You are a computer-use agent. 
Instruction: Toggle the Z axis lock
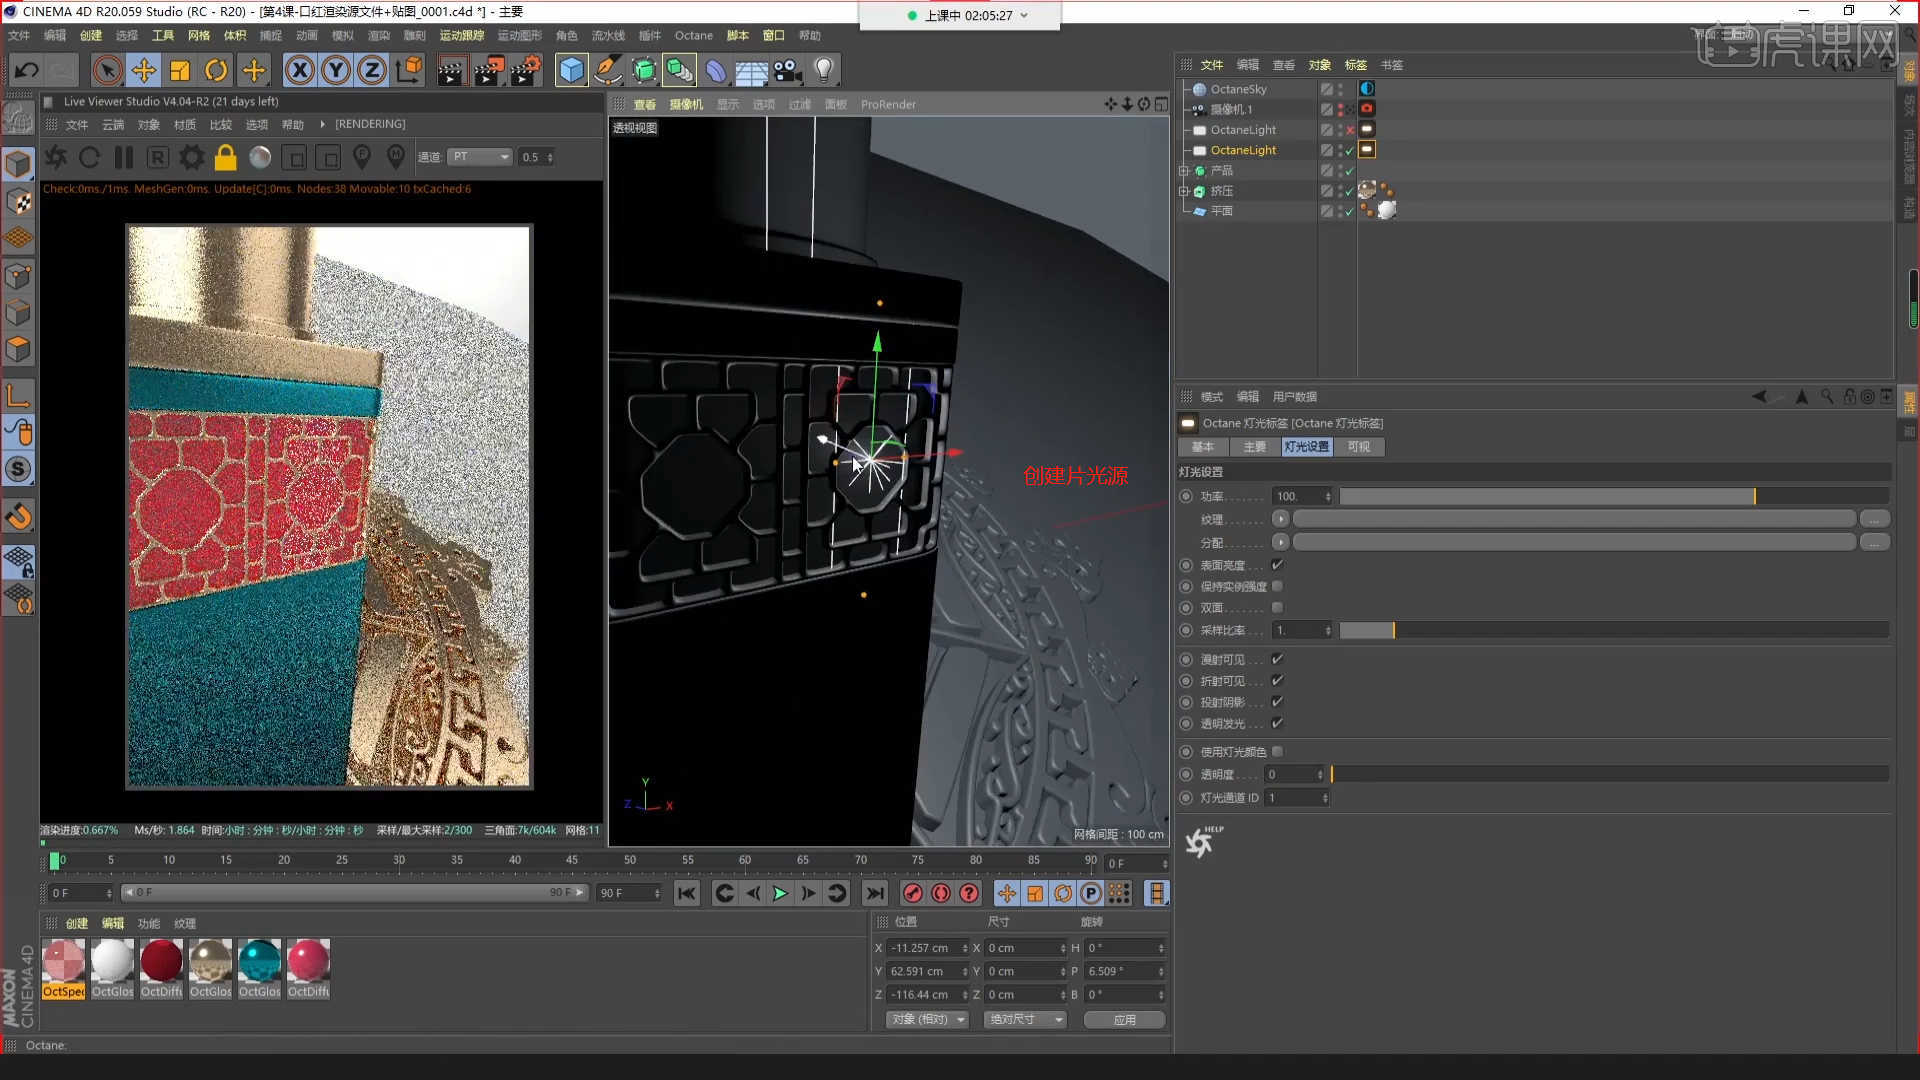372,70
